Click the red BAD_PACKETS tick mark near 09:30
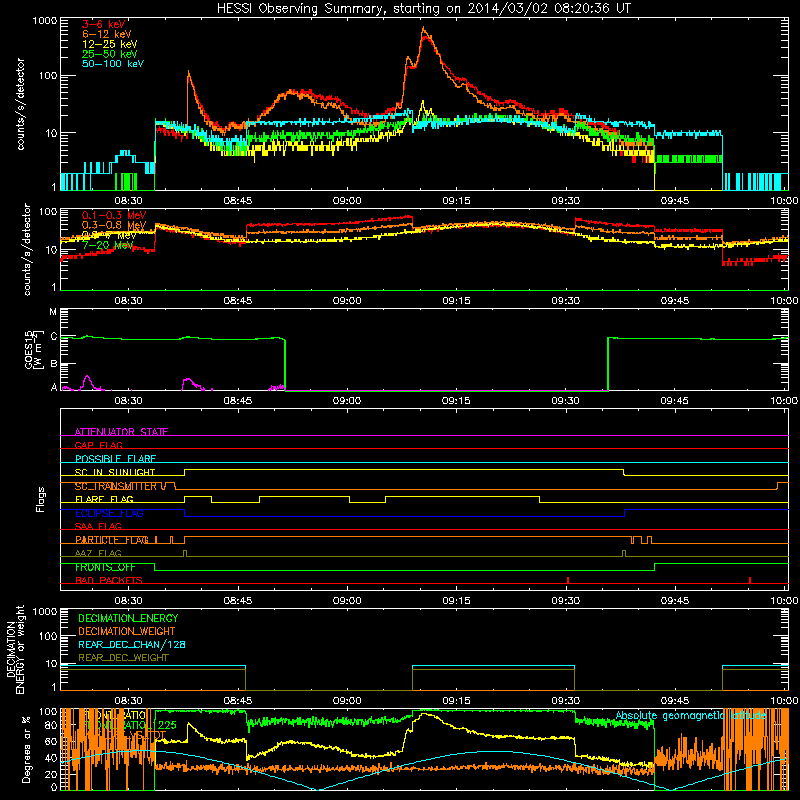Image resolution: width=800 pixels, height=800 pixels. click(x=568, y=580)
